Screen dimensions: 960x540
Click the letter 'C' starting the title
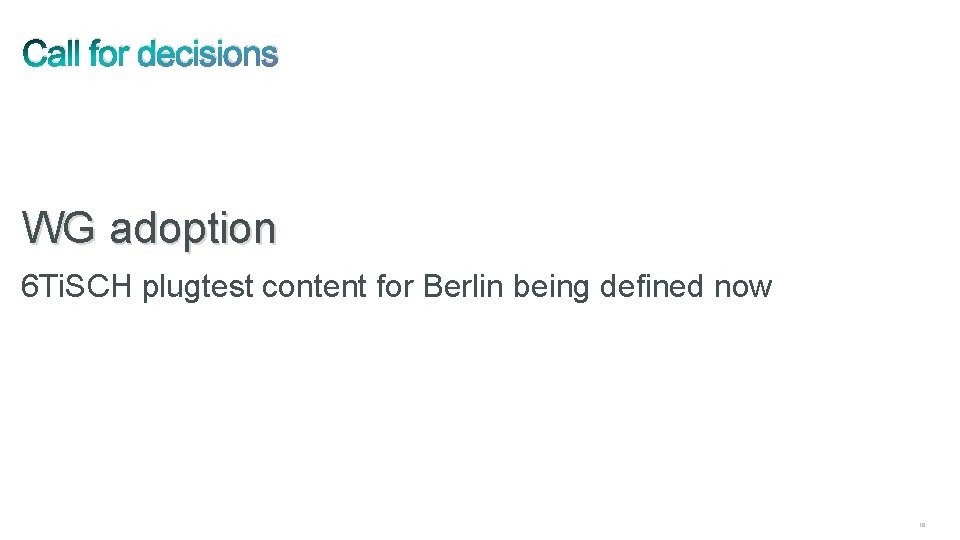[34, 54]
